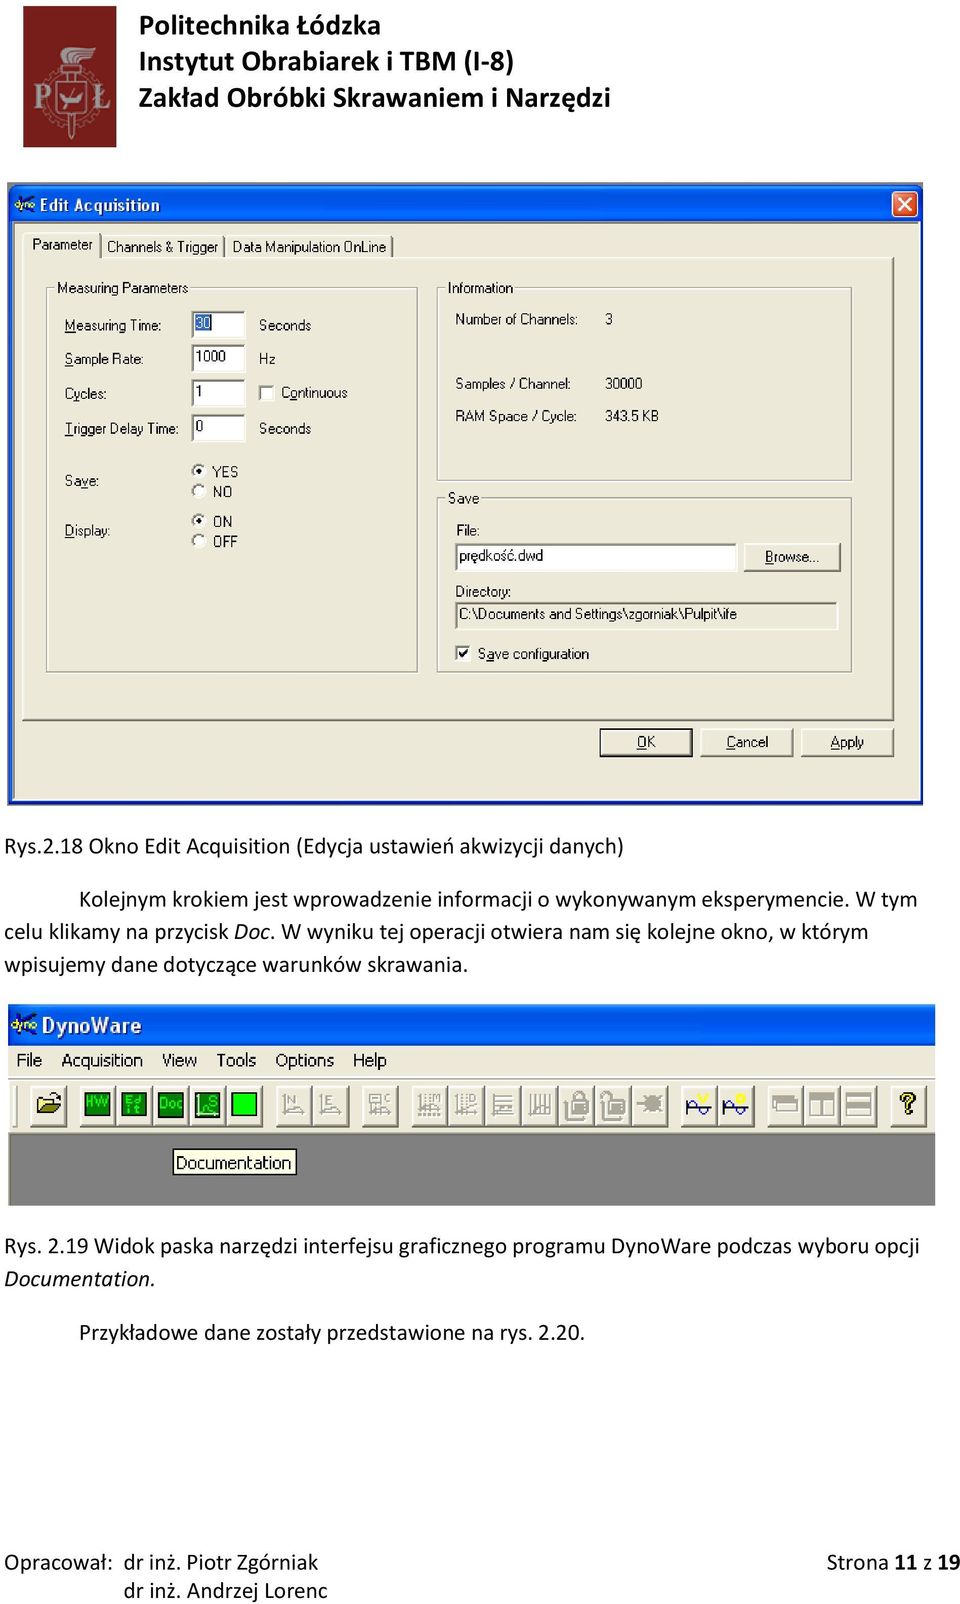Click the Documentation tooltip label
Viewport: 960px width, 1604px height.
click(234, 1162)
